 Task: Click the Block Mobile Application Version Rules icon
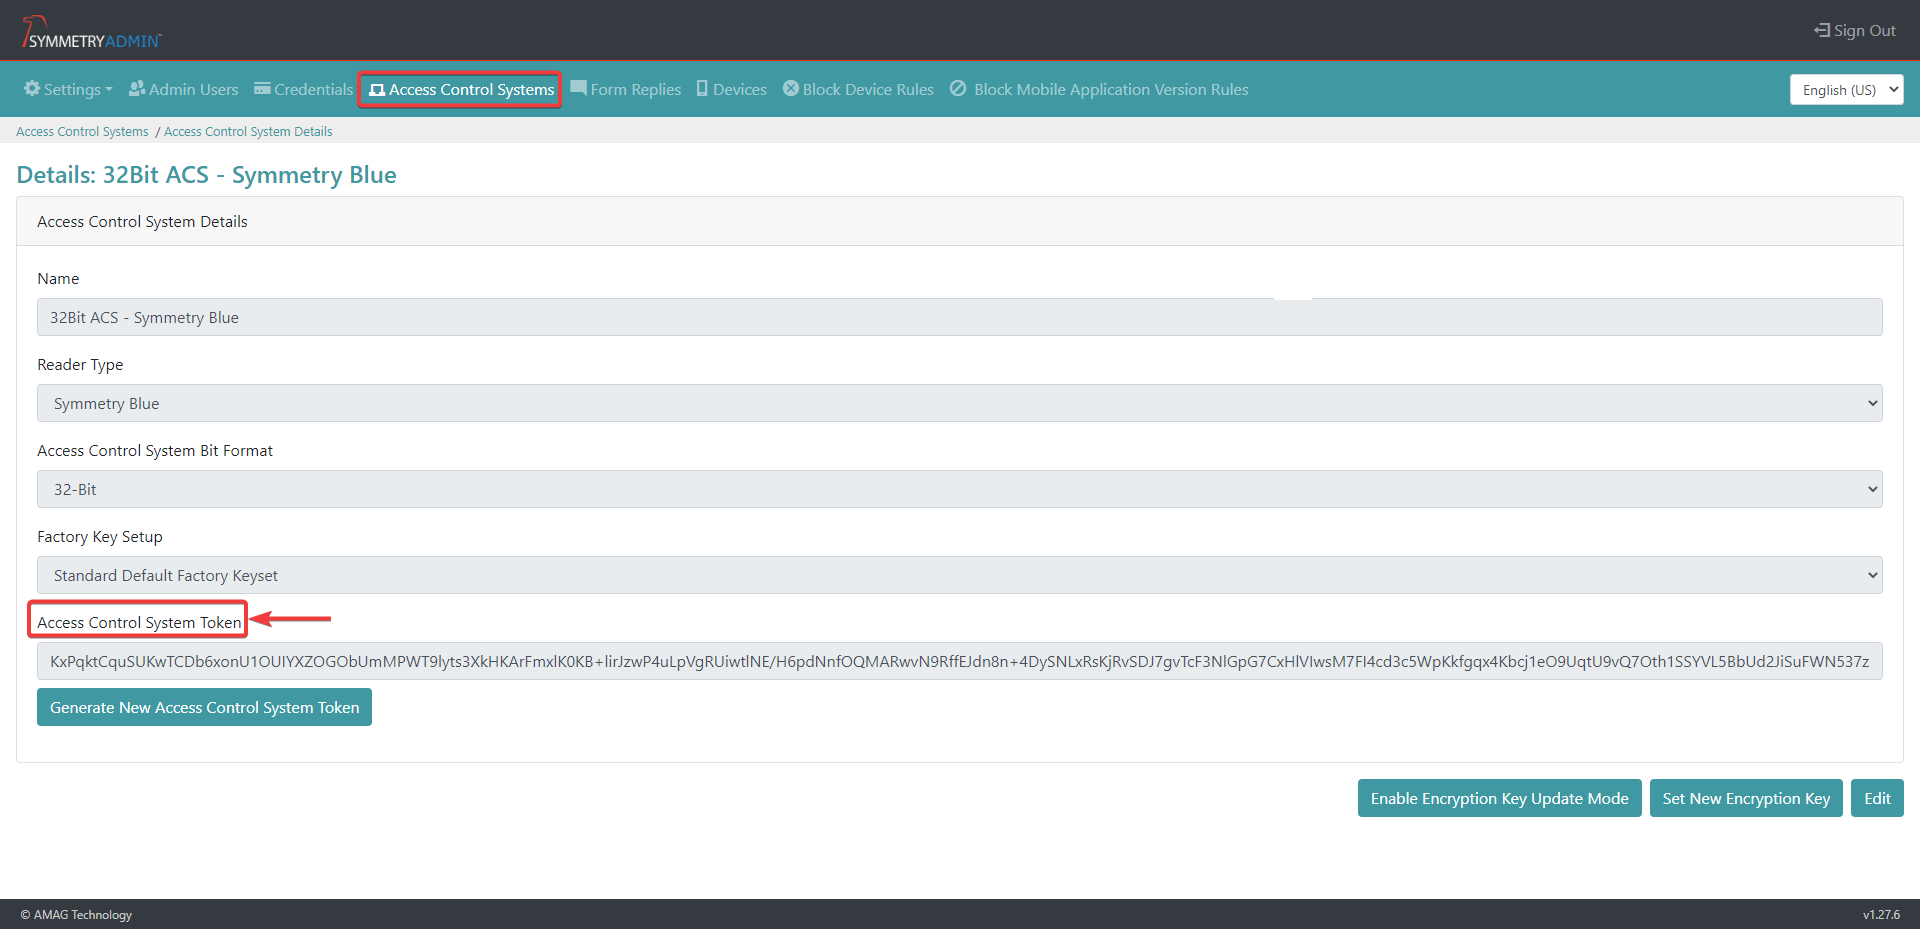pyautogui.click(x=958, y=88)
